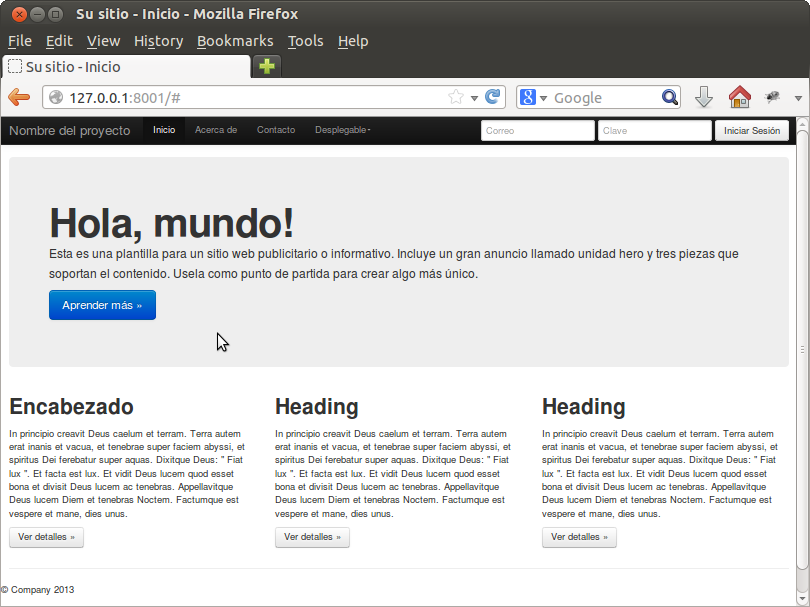Select the Inicio navbar tab
Screen dimensions: 810x607
[x=163, y=130]
